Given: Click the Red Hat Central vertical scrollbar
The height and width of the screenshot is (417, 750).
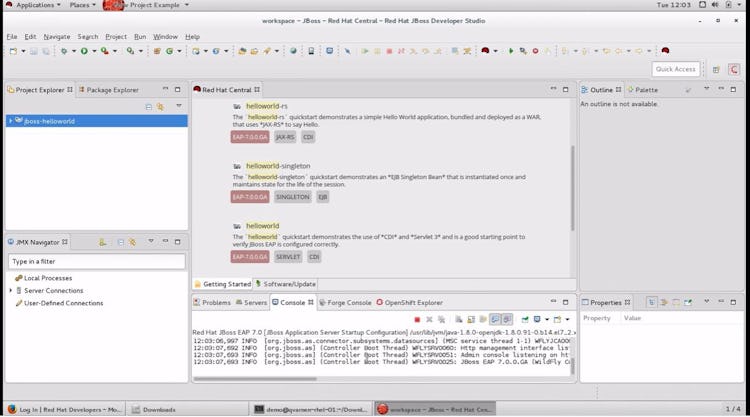Looking at the screenshot, I should pos(572,187).
